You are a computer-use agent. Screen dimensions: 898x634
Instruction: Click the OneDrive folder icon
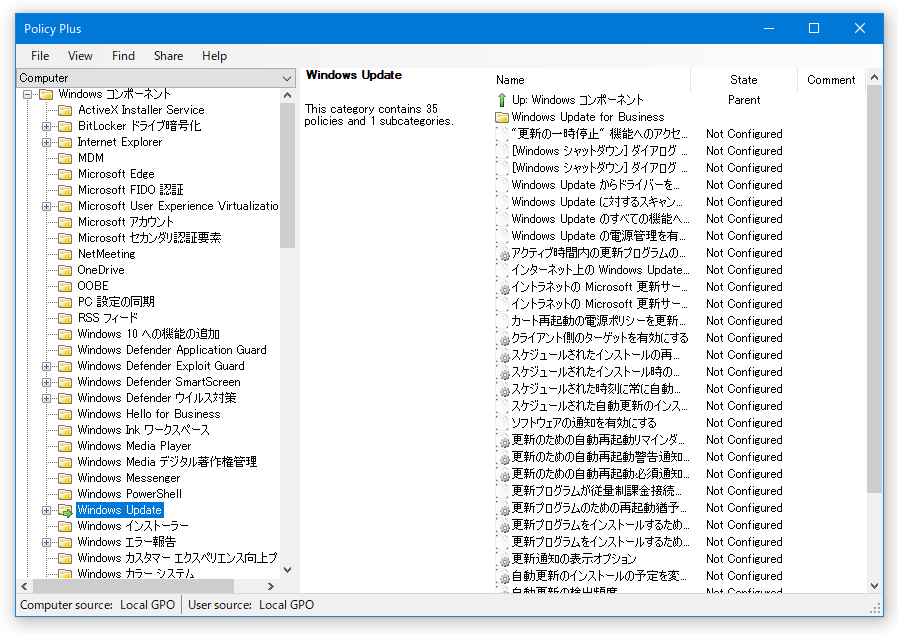tap(65, 270)
